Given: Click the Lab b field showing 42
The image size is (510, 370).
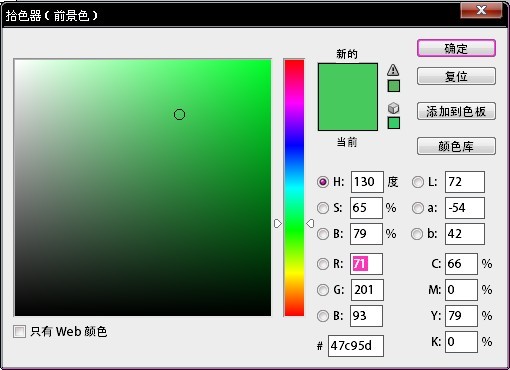Looking at the screenshot, I should (465, 234).
